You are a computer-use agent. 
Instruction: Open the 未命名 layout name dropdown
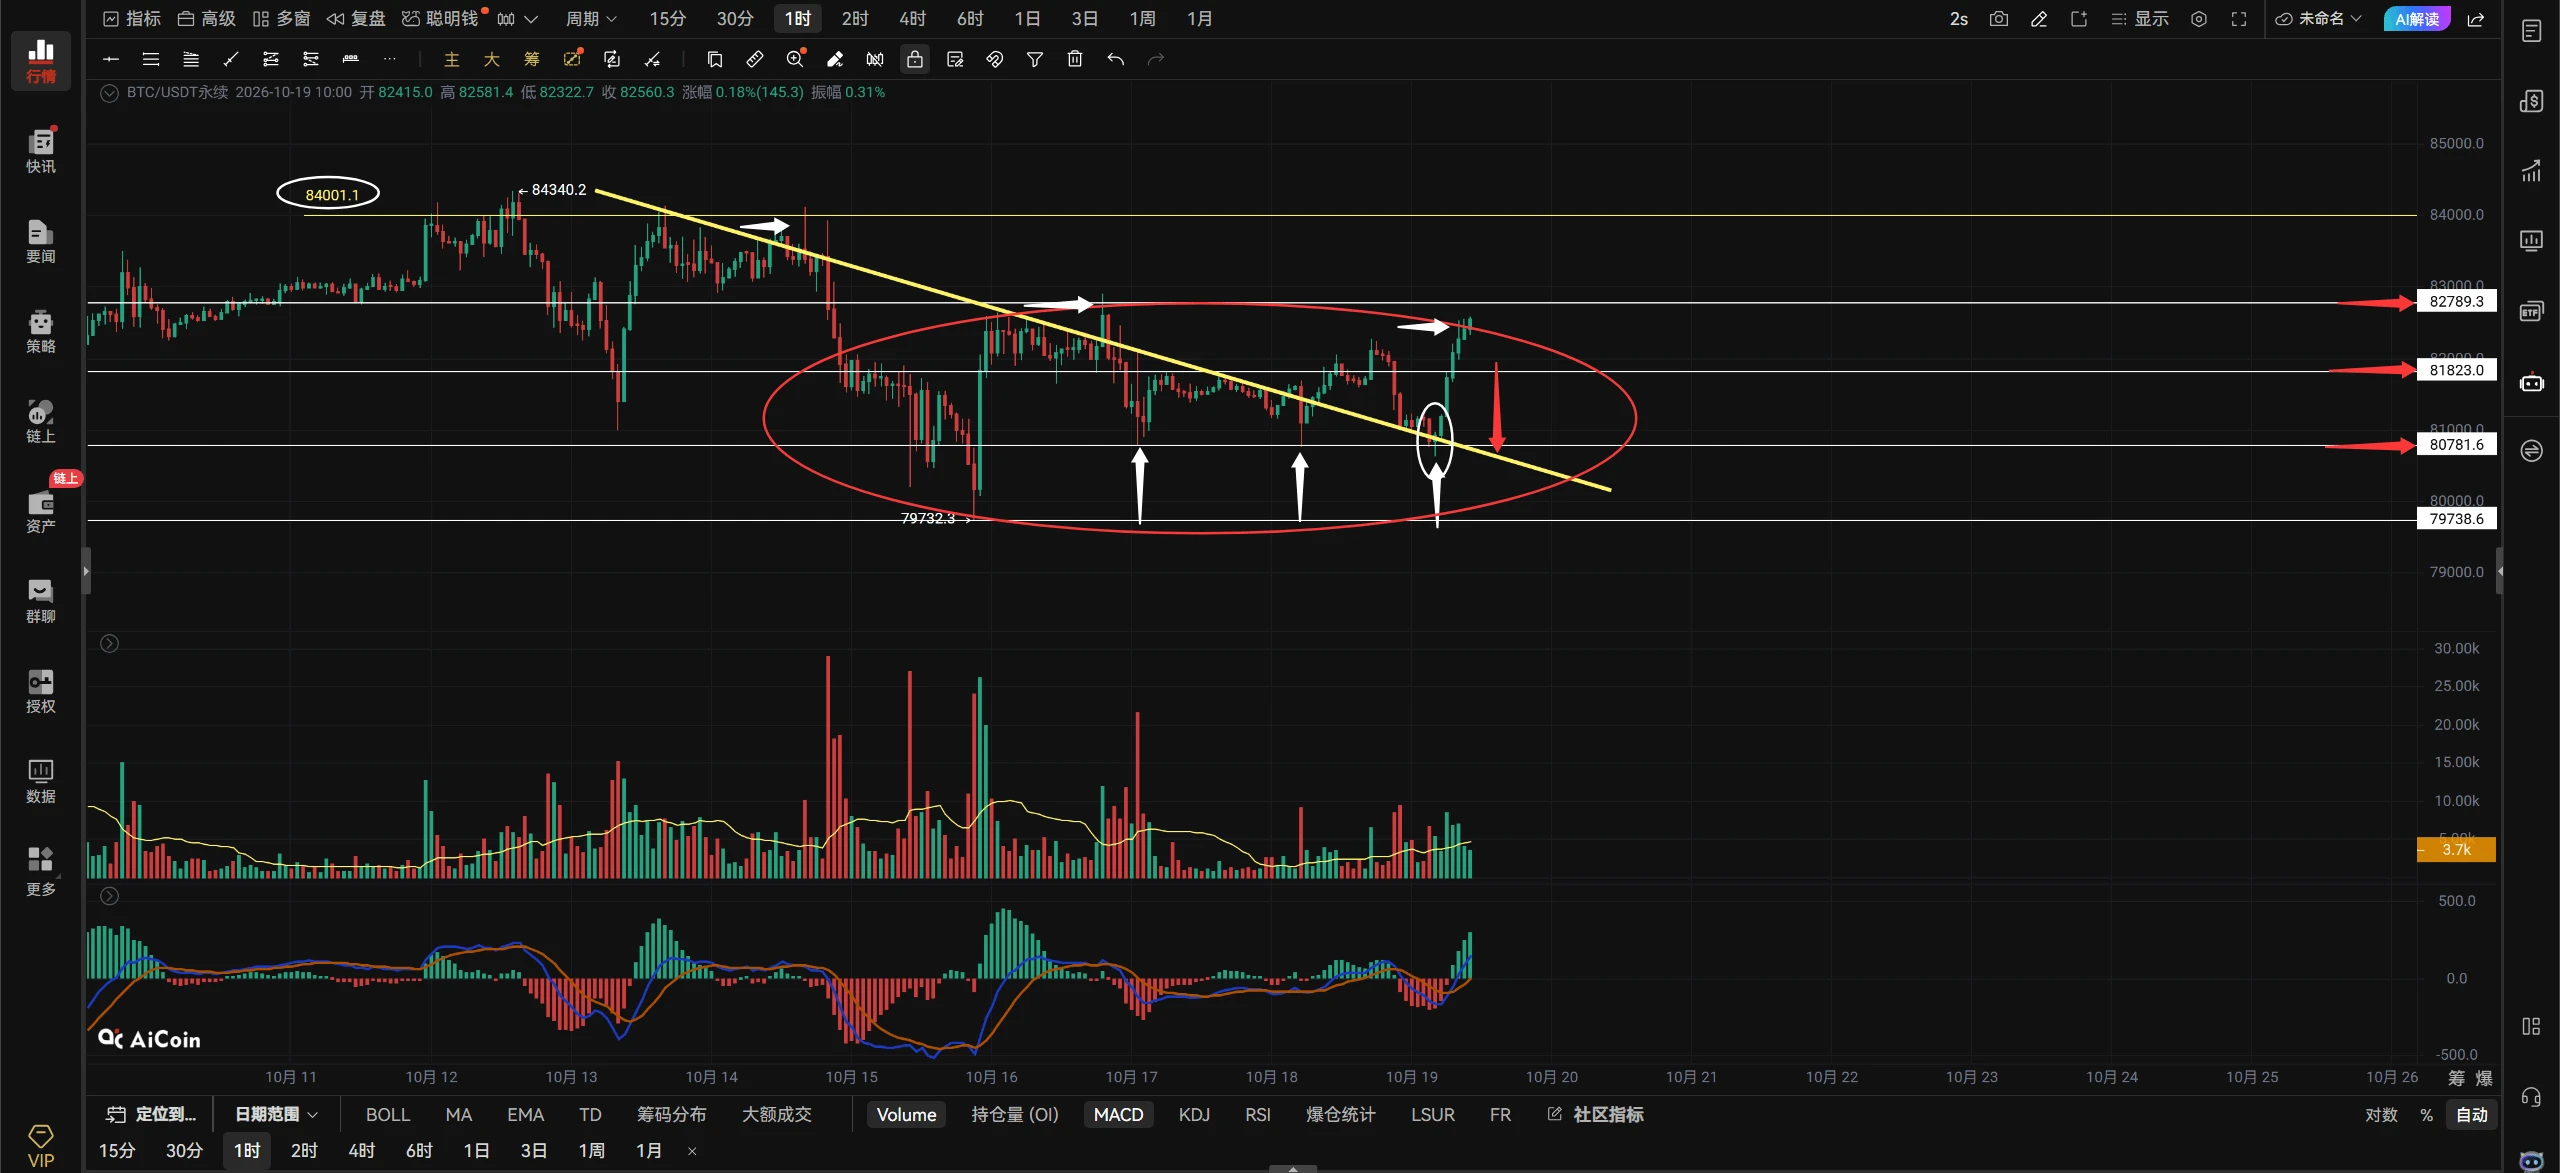point(2318,19)
